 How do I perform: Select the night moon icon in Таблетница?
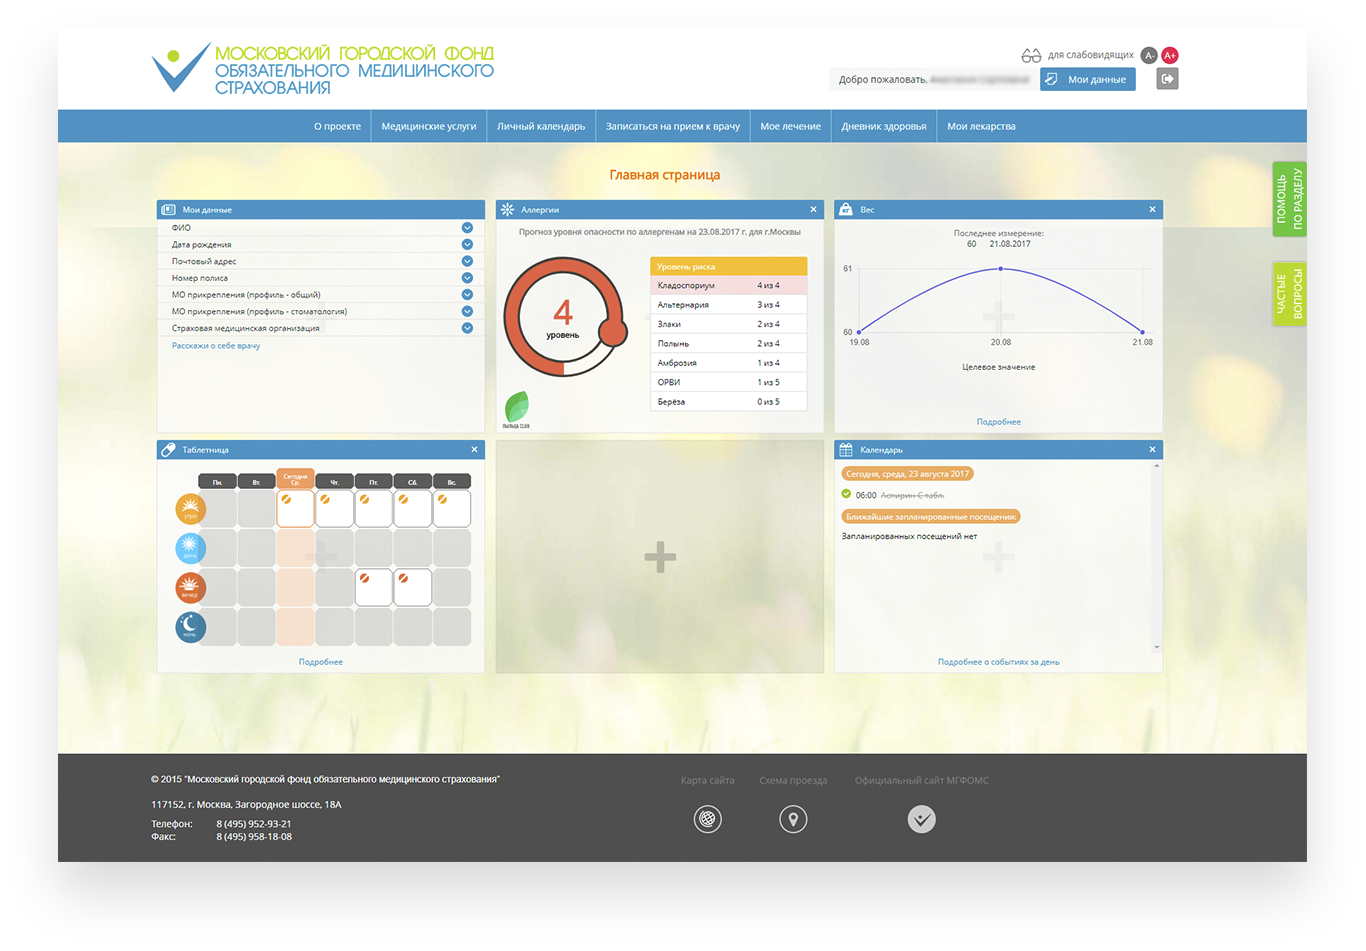190,627
